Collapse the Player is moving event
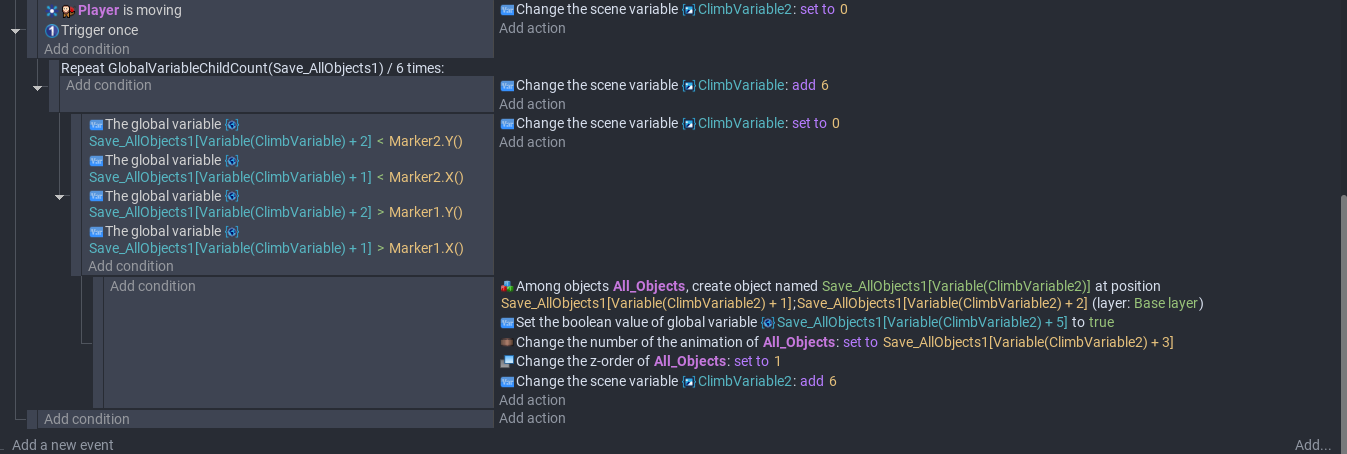The height and width of the screenshot is (454, 1347). tap(15, 31)
